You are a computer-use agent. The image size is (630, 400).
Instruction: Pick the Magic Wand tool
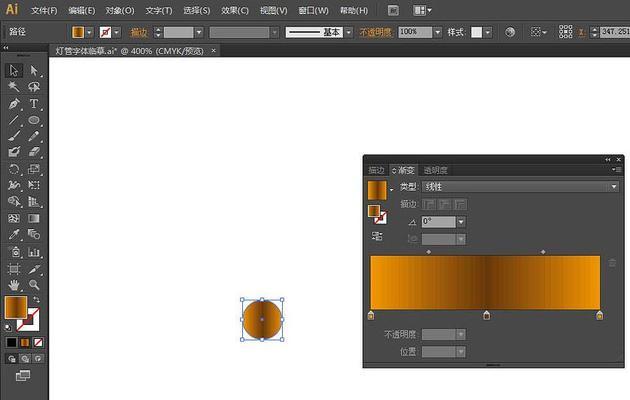14,87
